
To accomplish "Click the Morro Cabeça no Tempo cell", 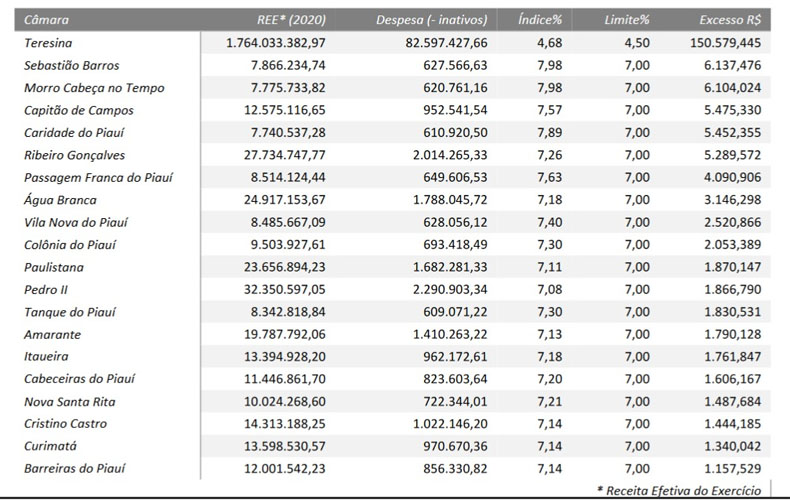I will click(94, 88).
